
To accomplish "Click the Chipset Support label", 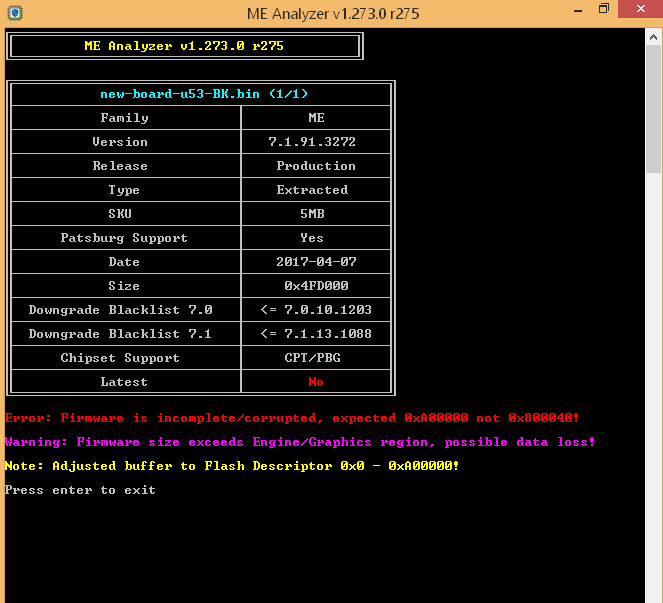I will (x=120, y=358).
